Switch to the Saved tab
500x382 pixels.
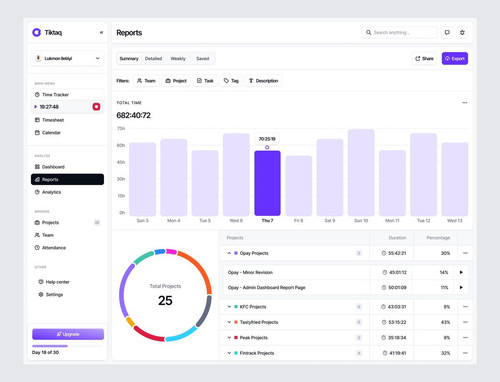203,59
